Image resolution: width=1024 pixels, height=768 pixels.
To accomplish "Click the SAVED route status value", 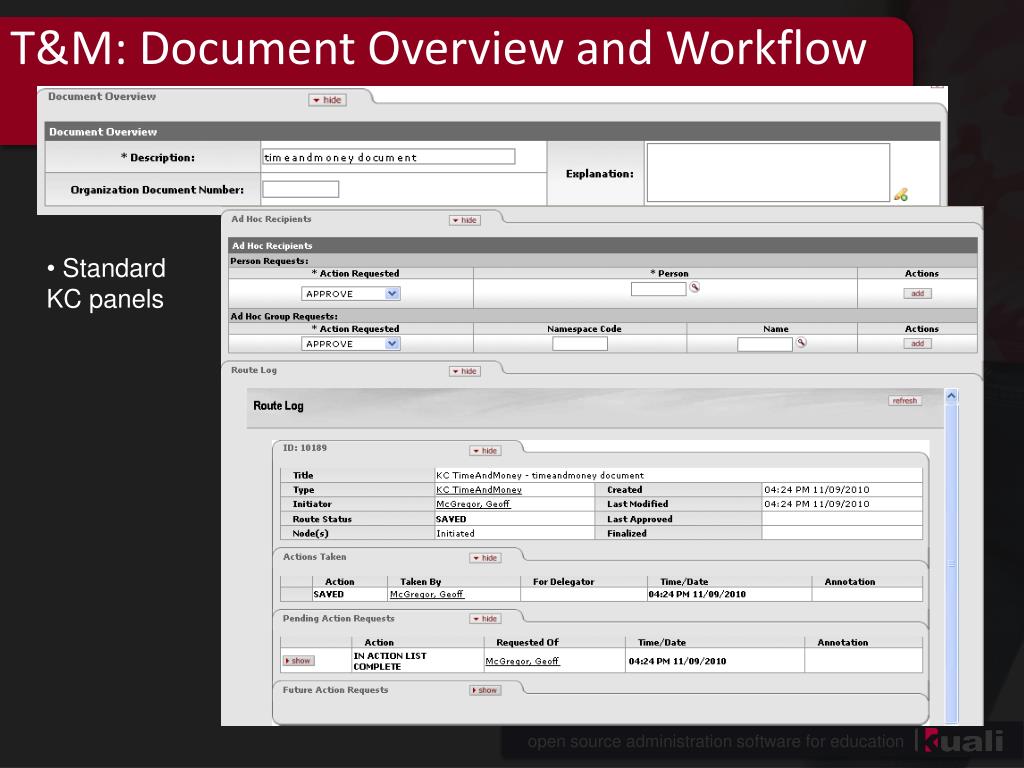I will click(451, 519).
